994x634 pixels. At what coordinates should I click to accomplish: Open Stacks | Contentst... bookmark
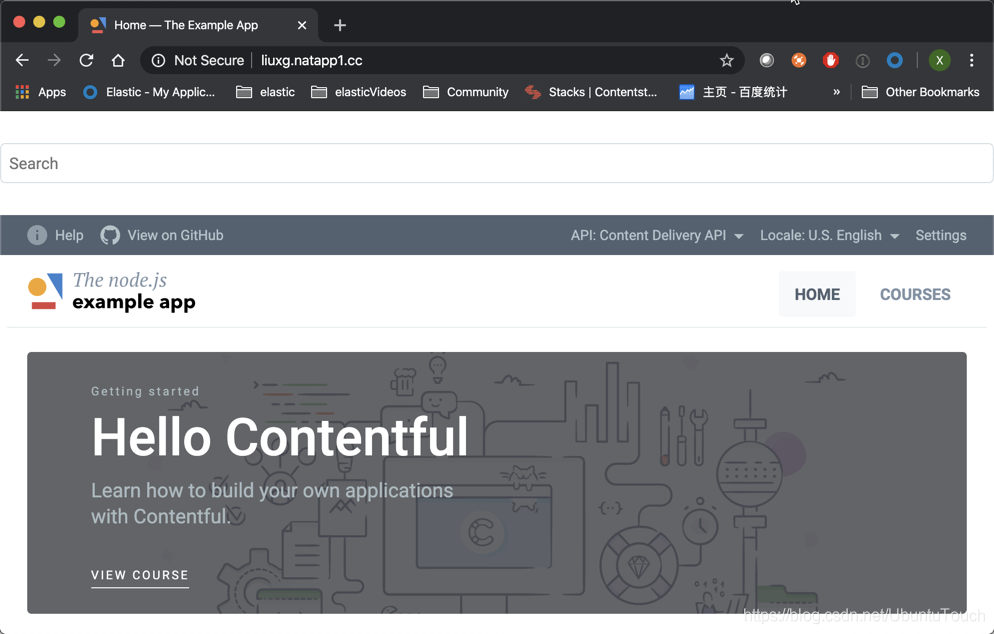click(x=591, y=92)
